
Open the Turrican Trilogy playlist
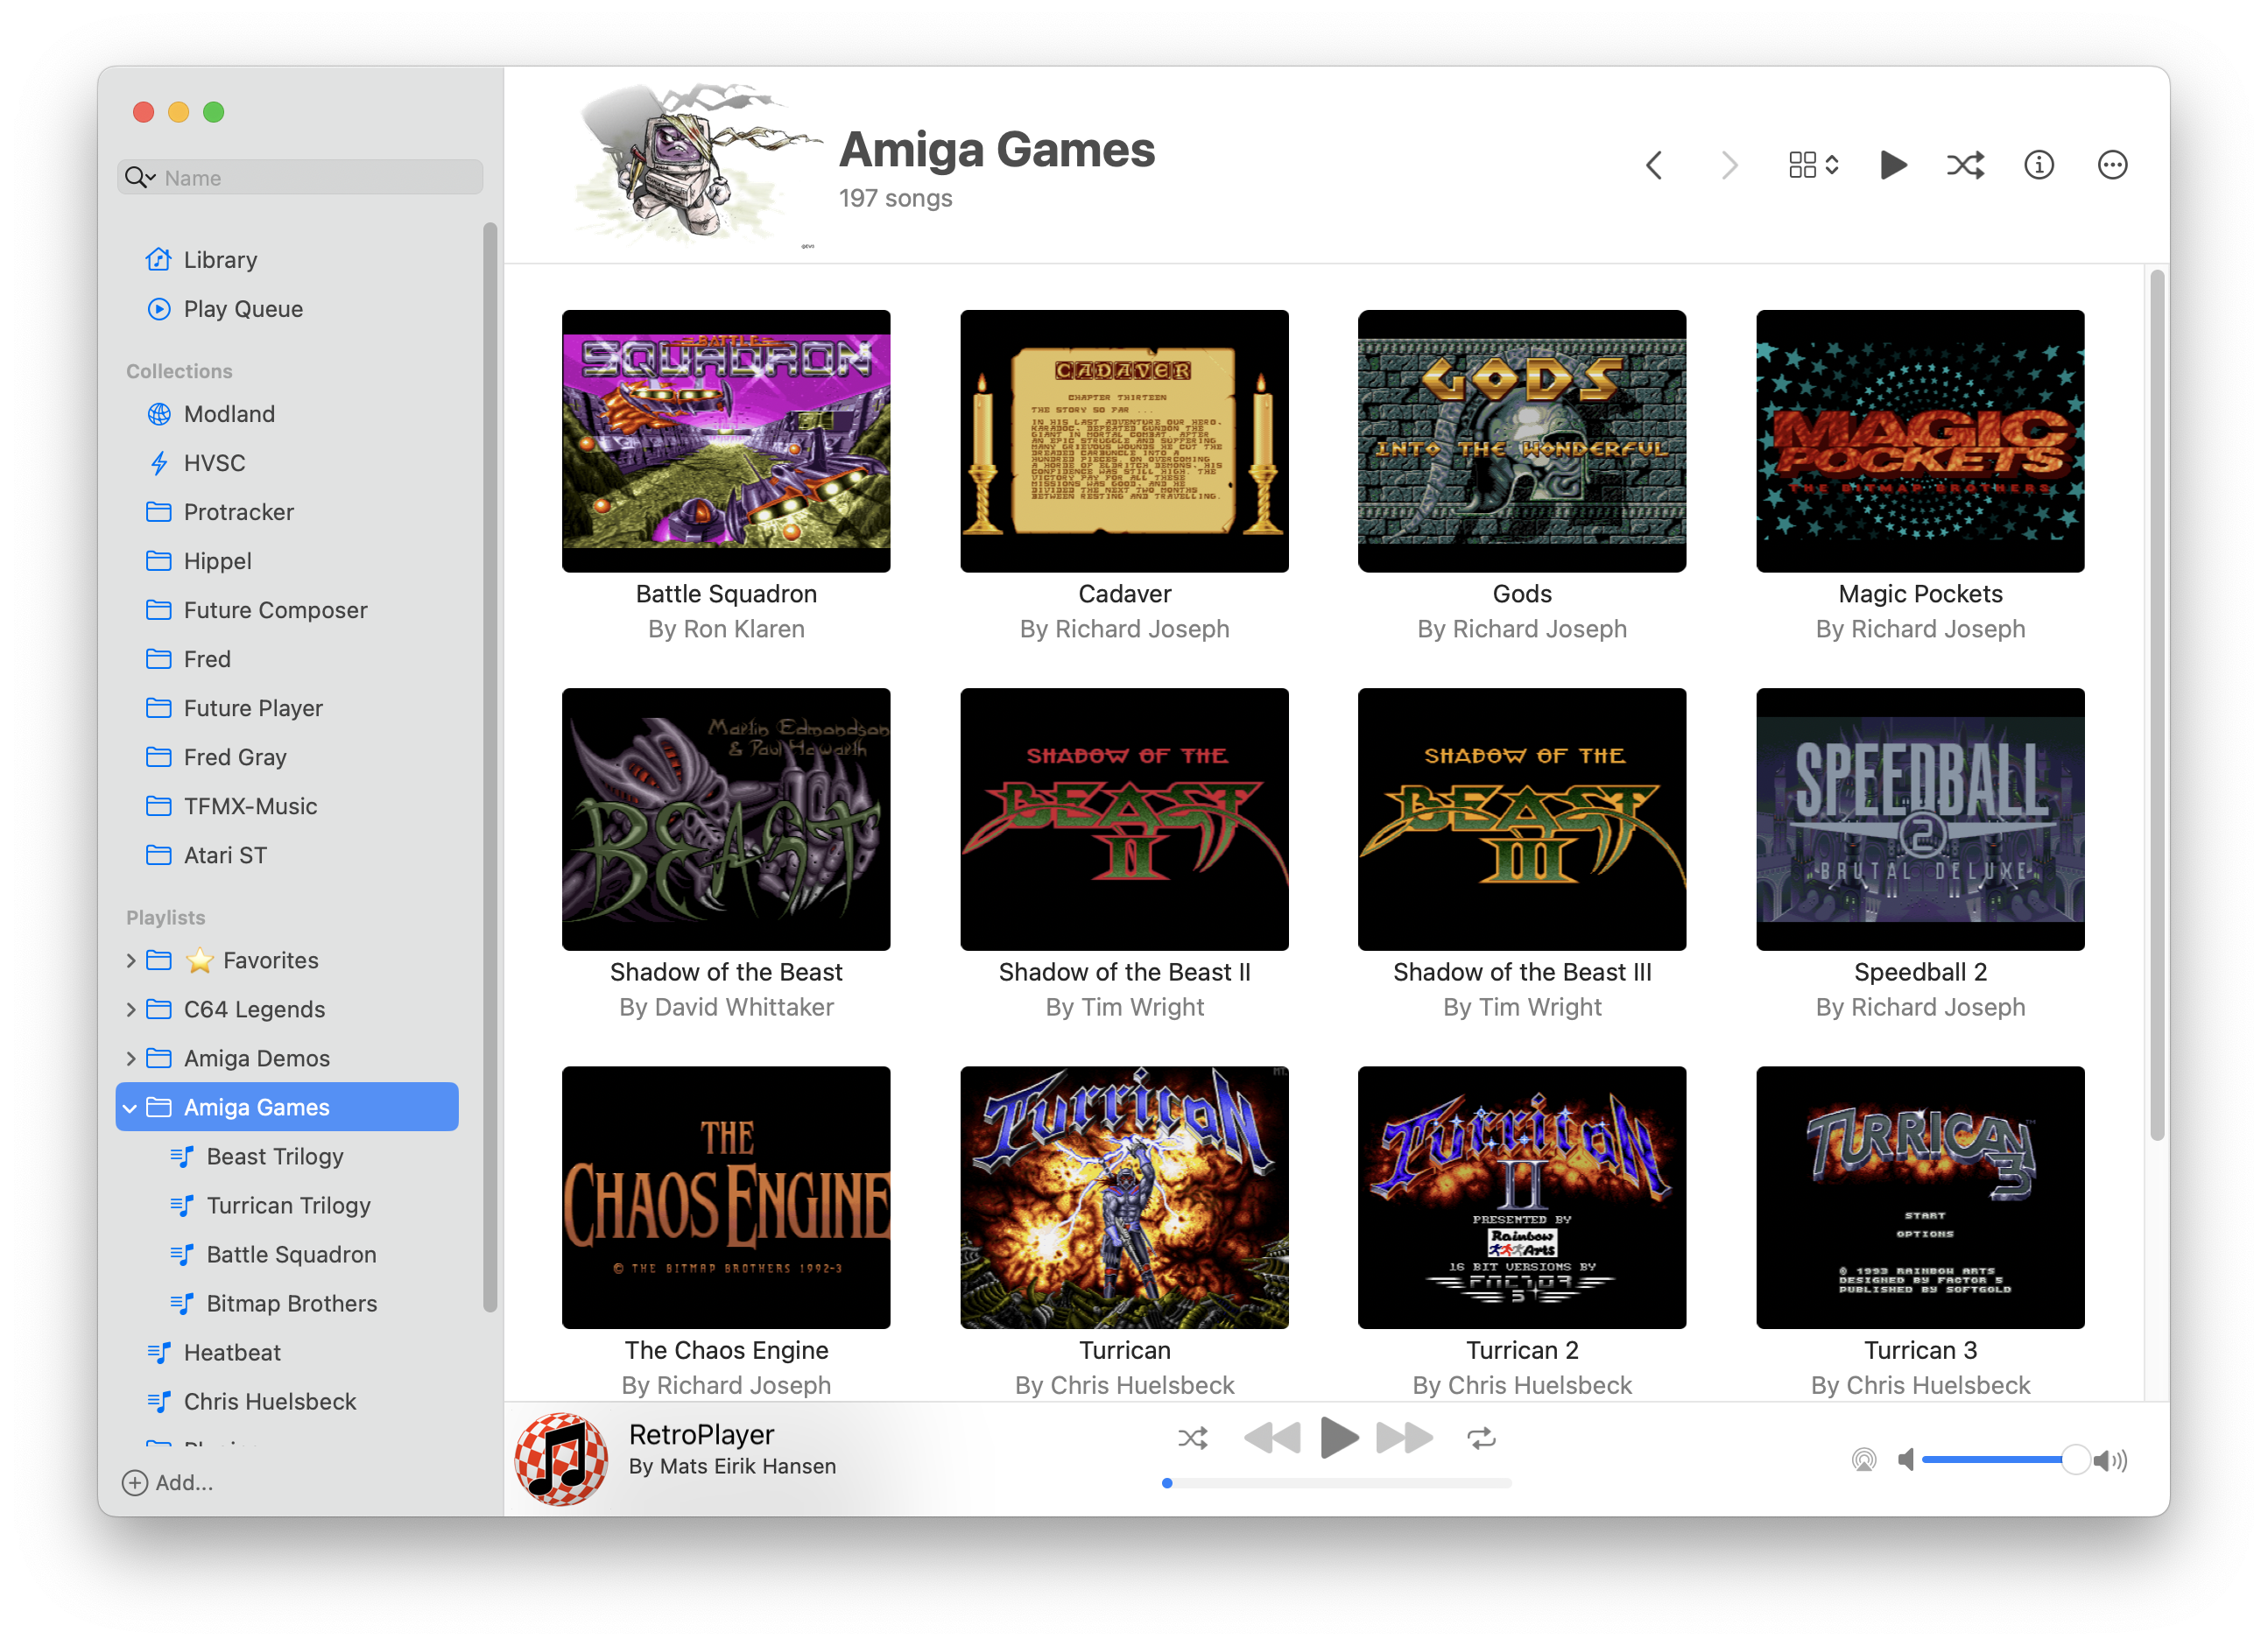point(288,1205)
